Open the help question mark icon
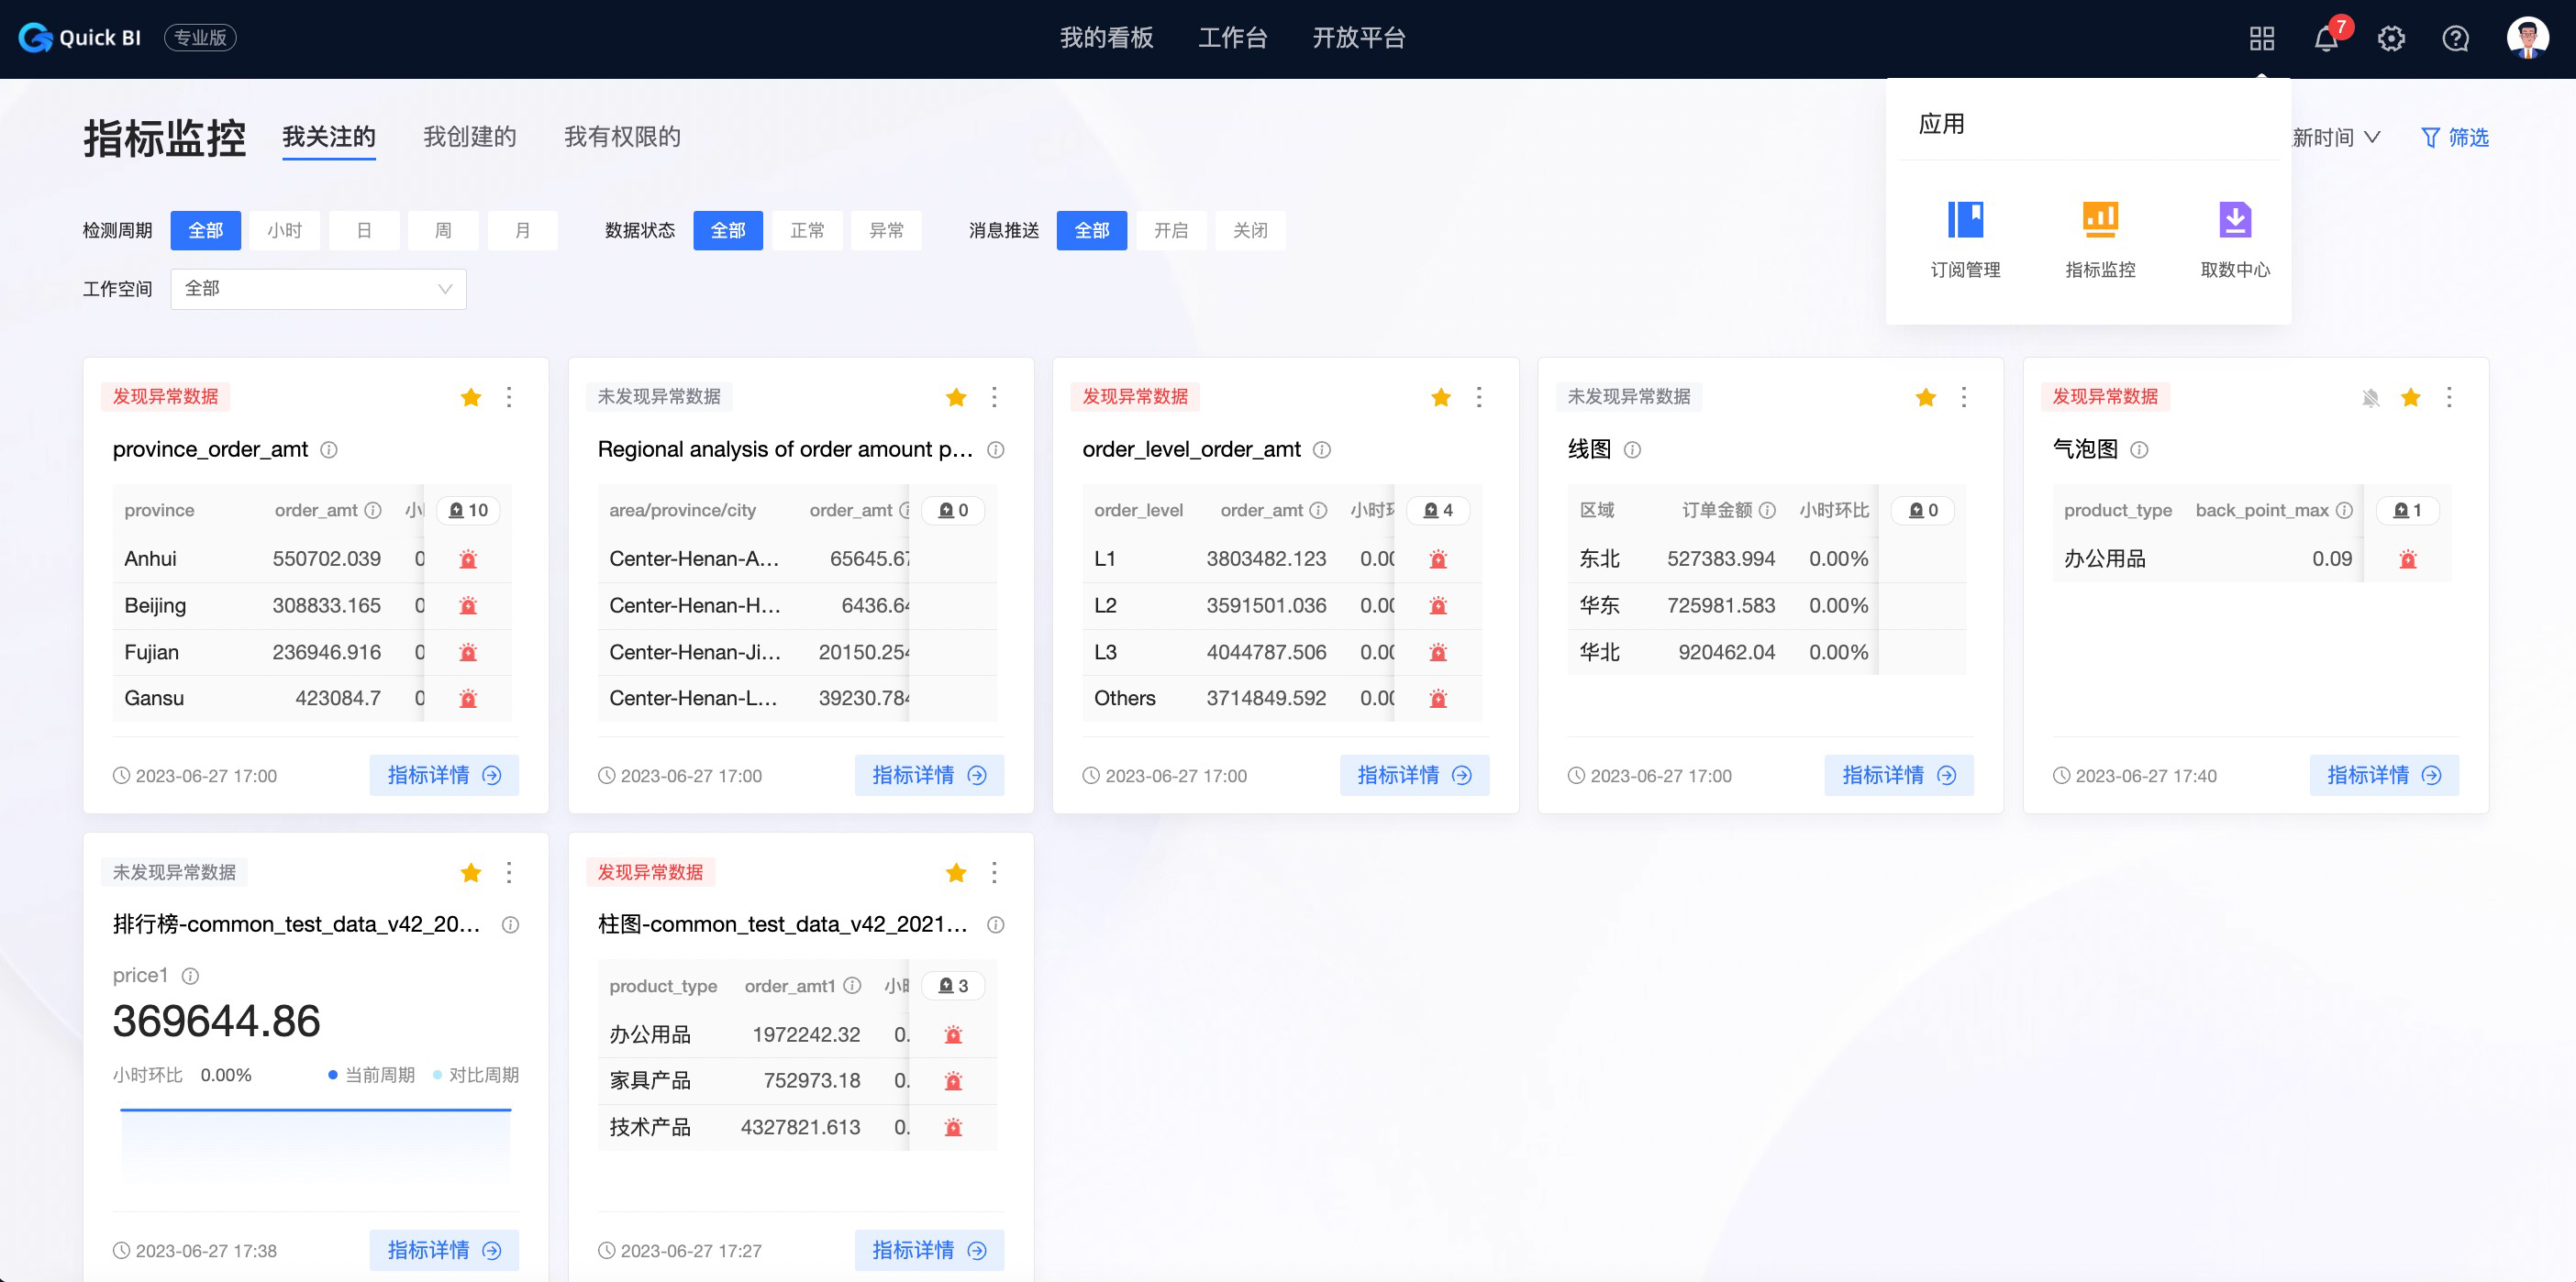Screen dimensions: 2576x1282 (x=2456, y=38)
